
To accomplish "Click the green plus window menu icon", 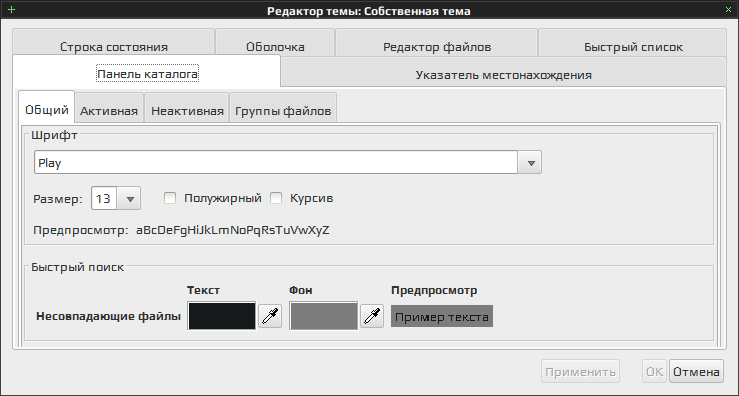I will [12, 9].
